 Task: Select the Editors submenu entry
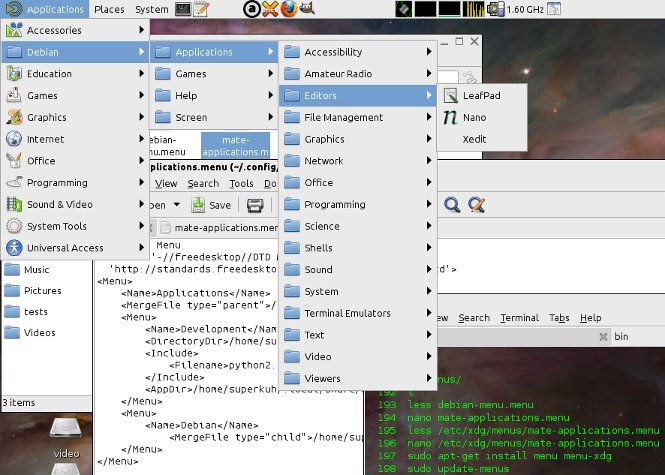358,95
